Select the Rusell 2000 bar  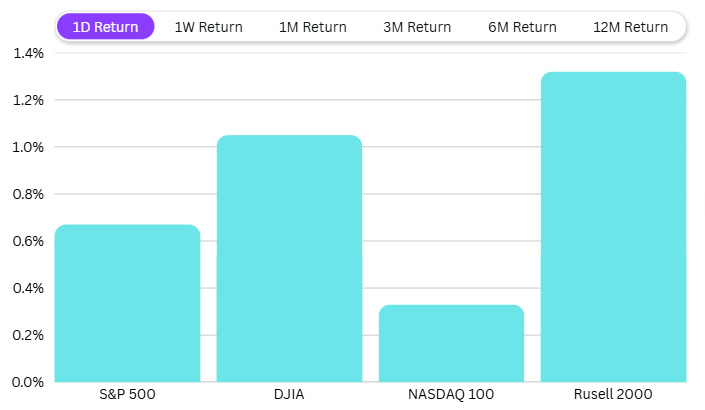click(x=613, y=227)
